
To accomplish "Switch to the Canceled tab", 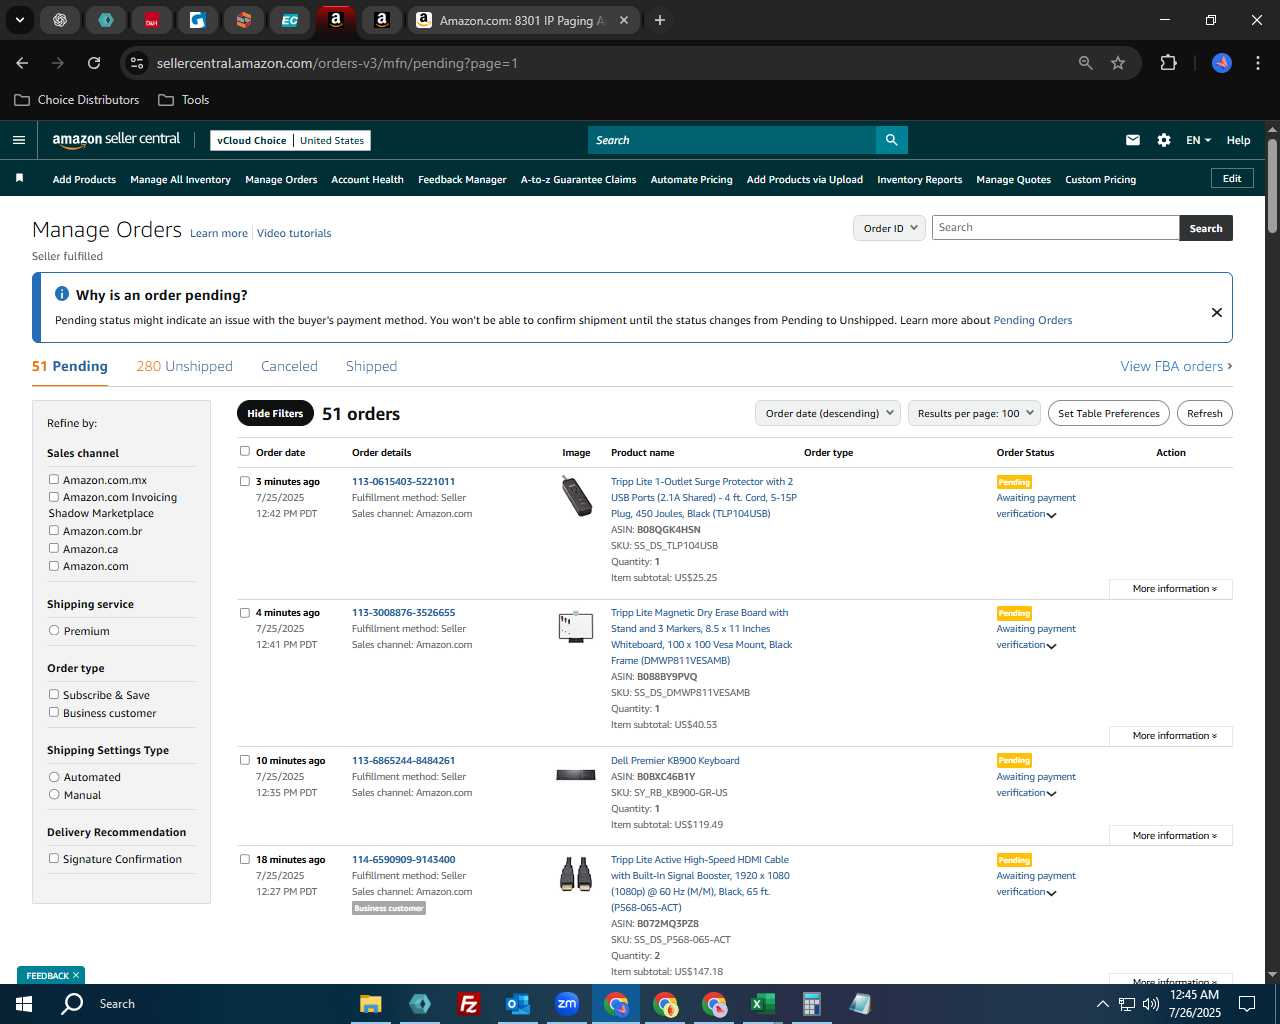I will 289,366.
